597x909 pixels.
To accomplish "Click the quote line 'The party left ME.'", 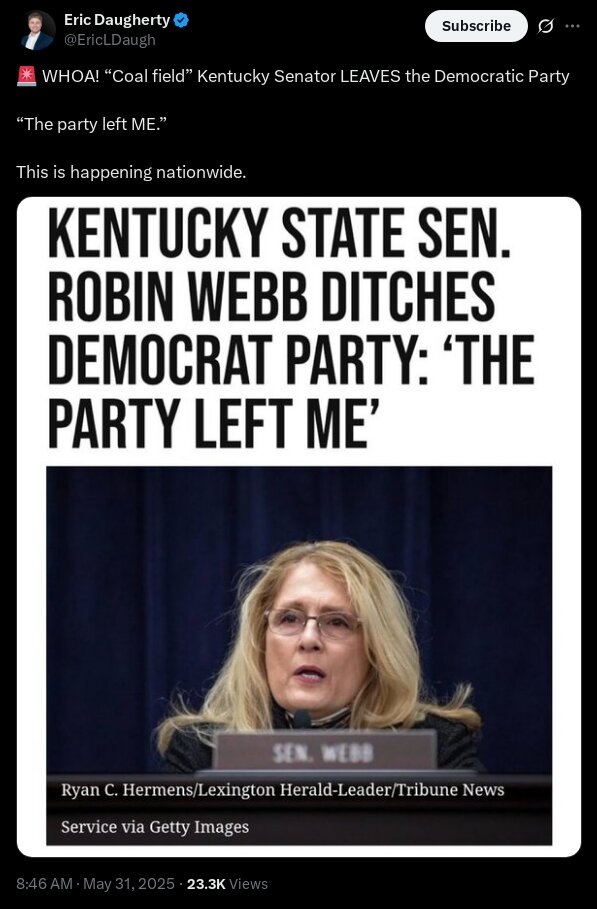I will click(88, 124).
